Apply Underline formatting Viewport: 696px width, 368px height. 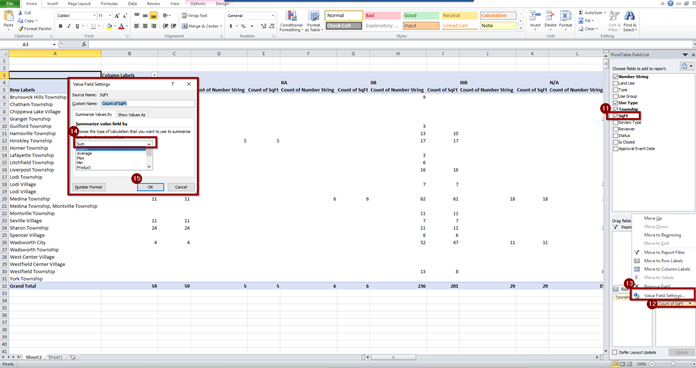77,26
